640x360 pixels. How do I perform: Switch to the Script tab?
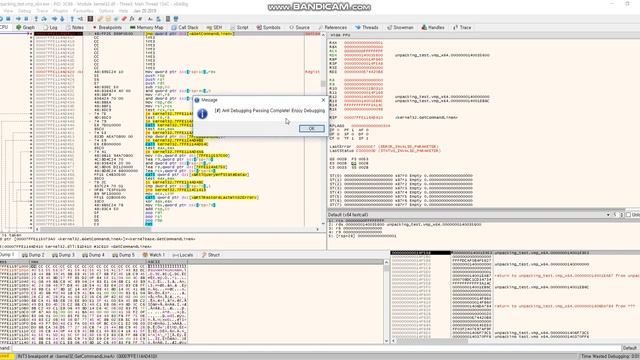(239, 27)
